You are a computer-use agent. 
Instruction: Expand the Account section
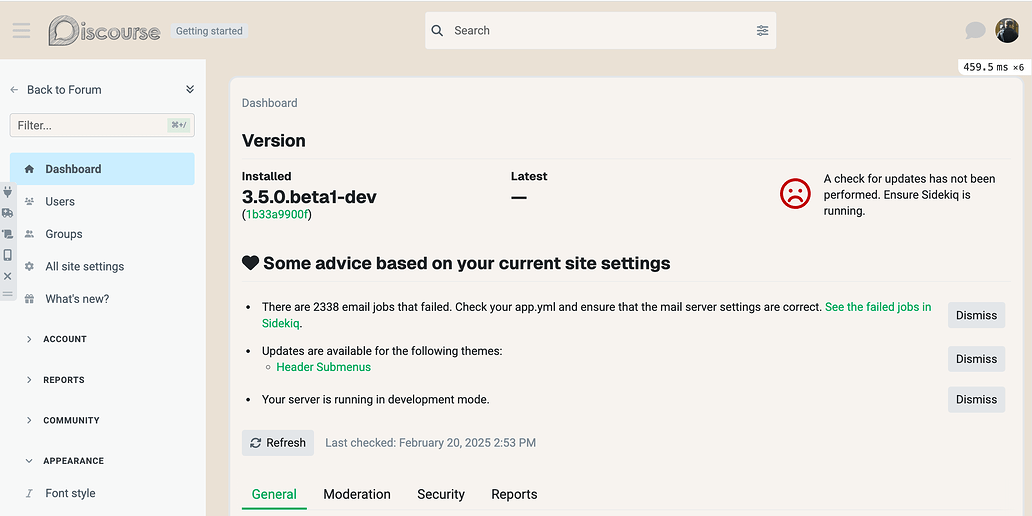point(64,339)
